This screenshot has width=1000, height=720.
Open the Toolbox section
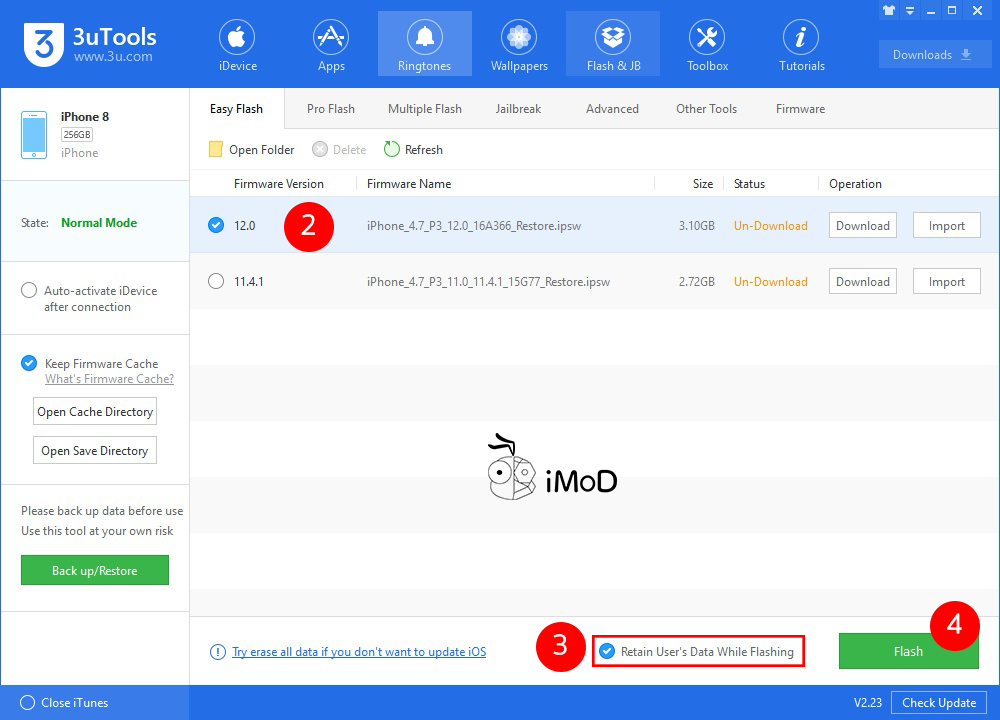(x=707, y=46)
